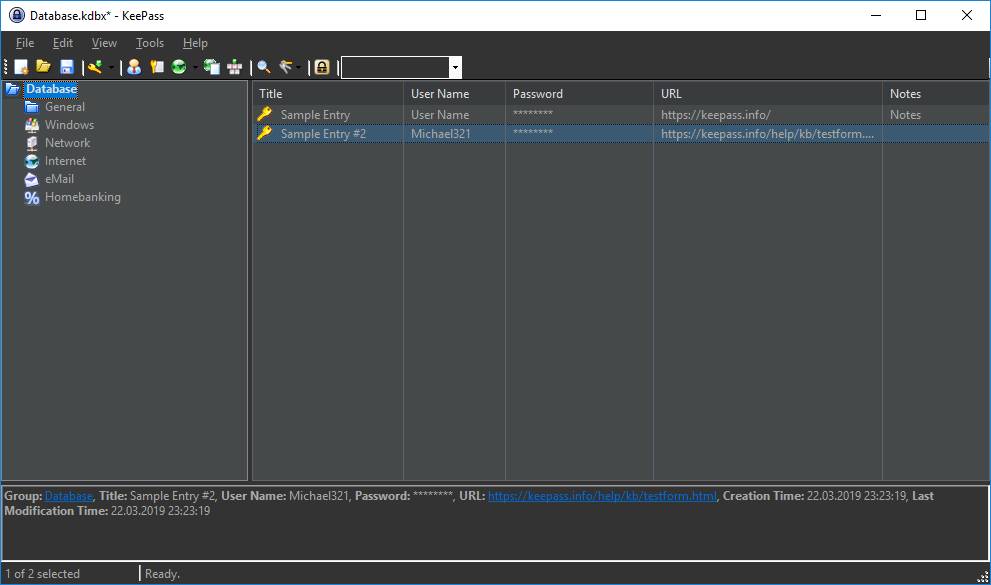
Task: Click into the quick search box
Action: tap(396, 68)
